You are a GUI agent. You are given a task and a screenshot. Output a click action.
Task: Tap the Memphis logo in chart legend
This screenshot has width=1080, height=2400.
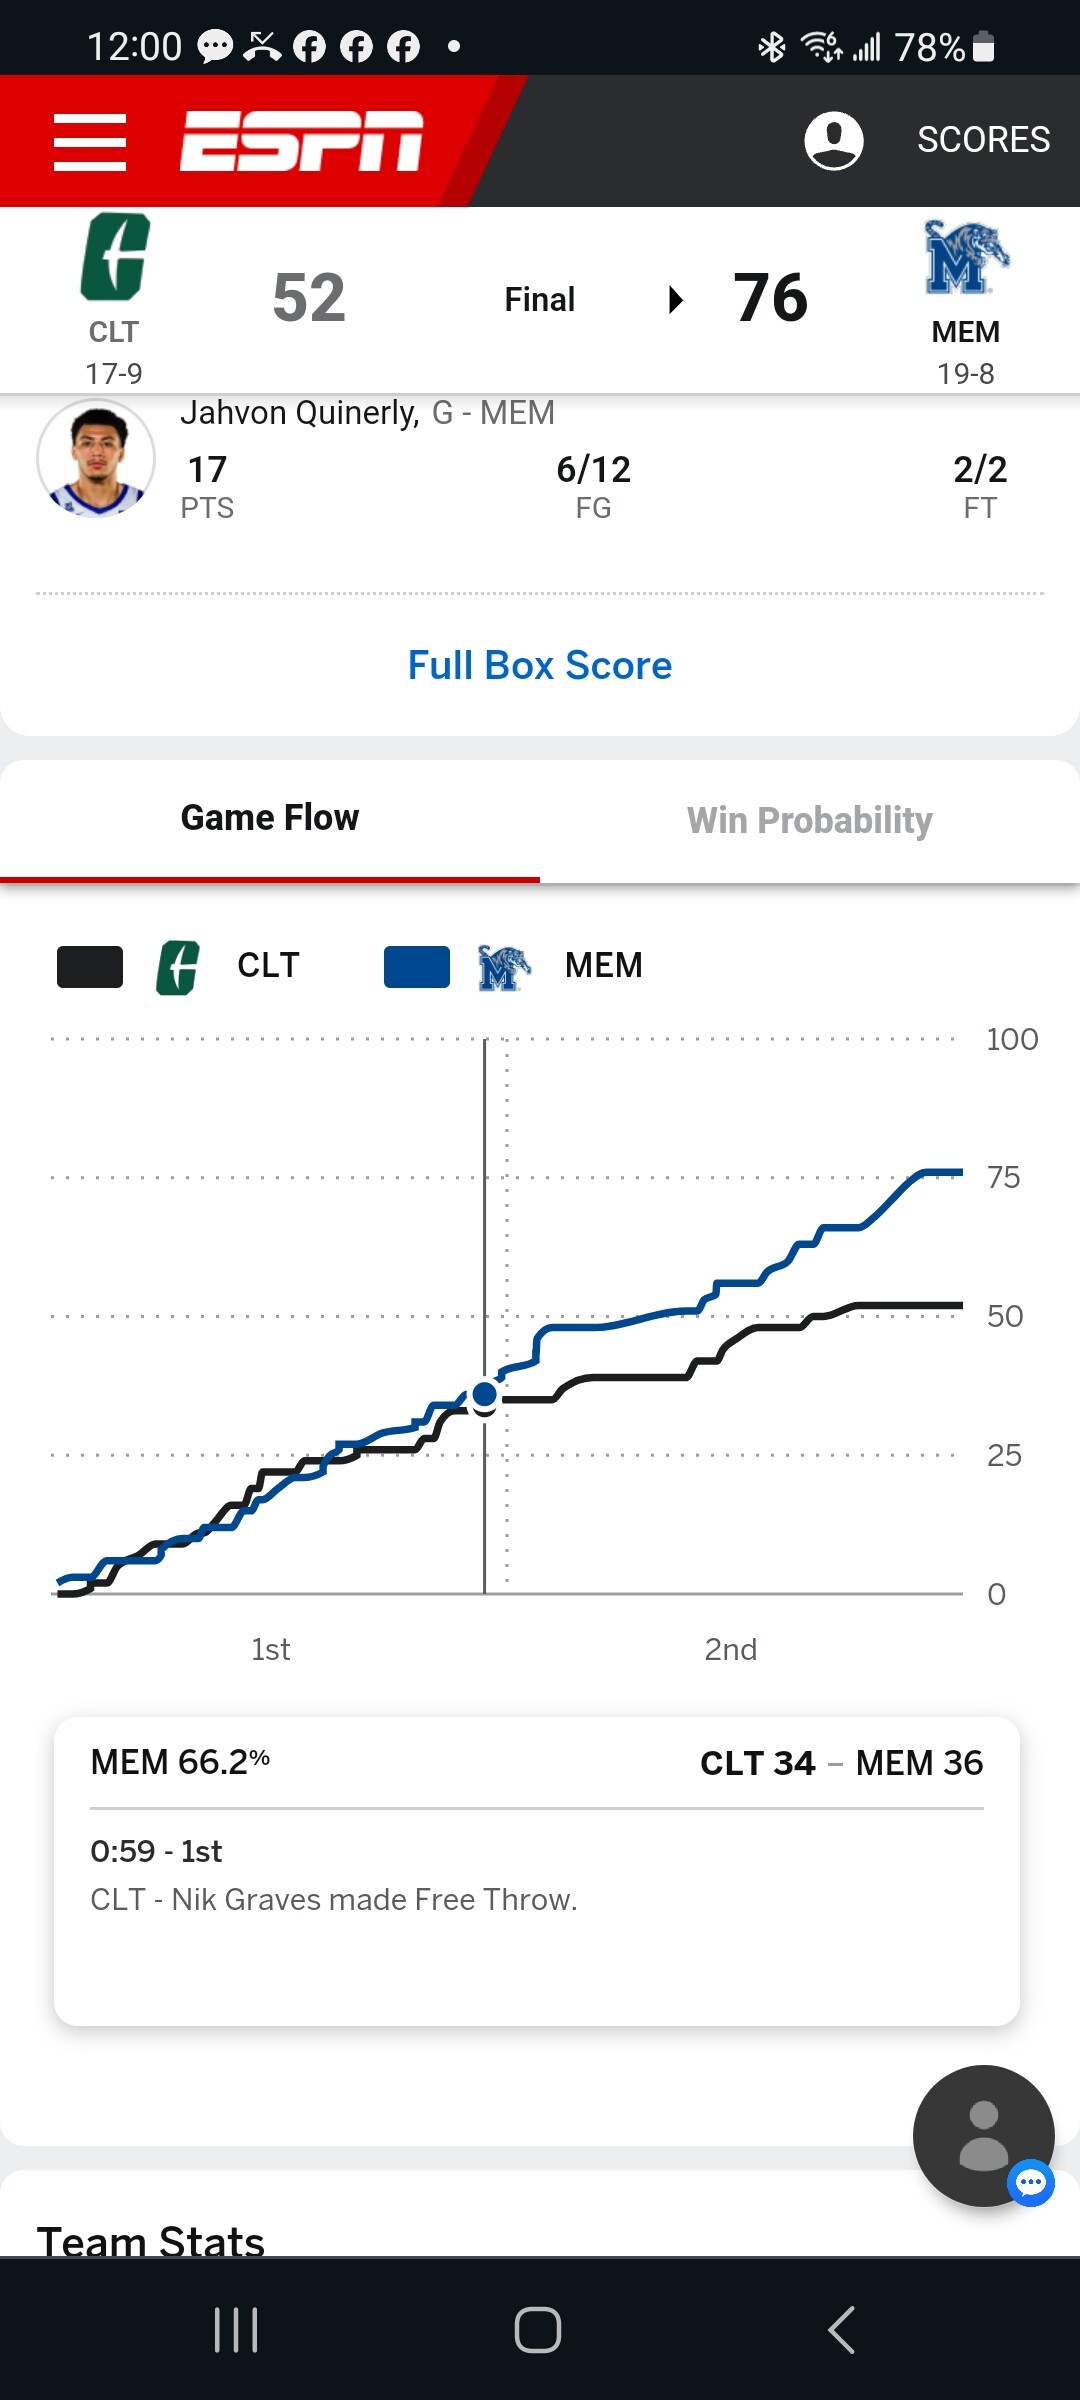(503, 967)
